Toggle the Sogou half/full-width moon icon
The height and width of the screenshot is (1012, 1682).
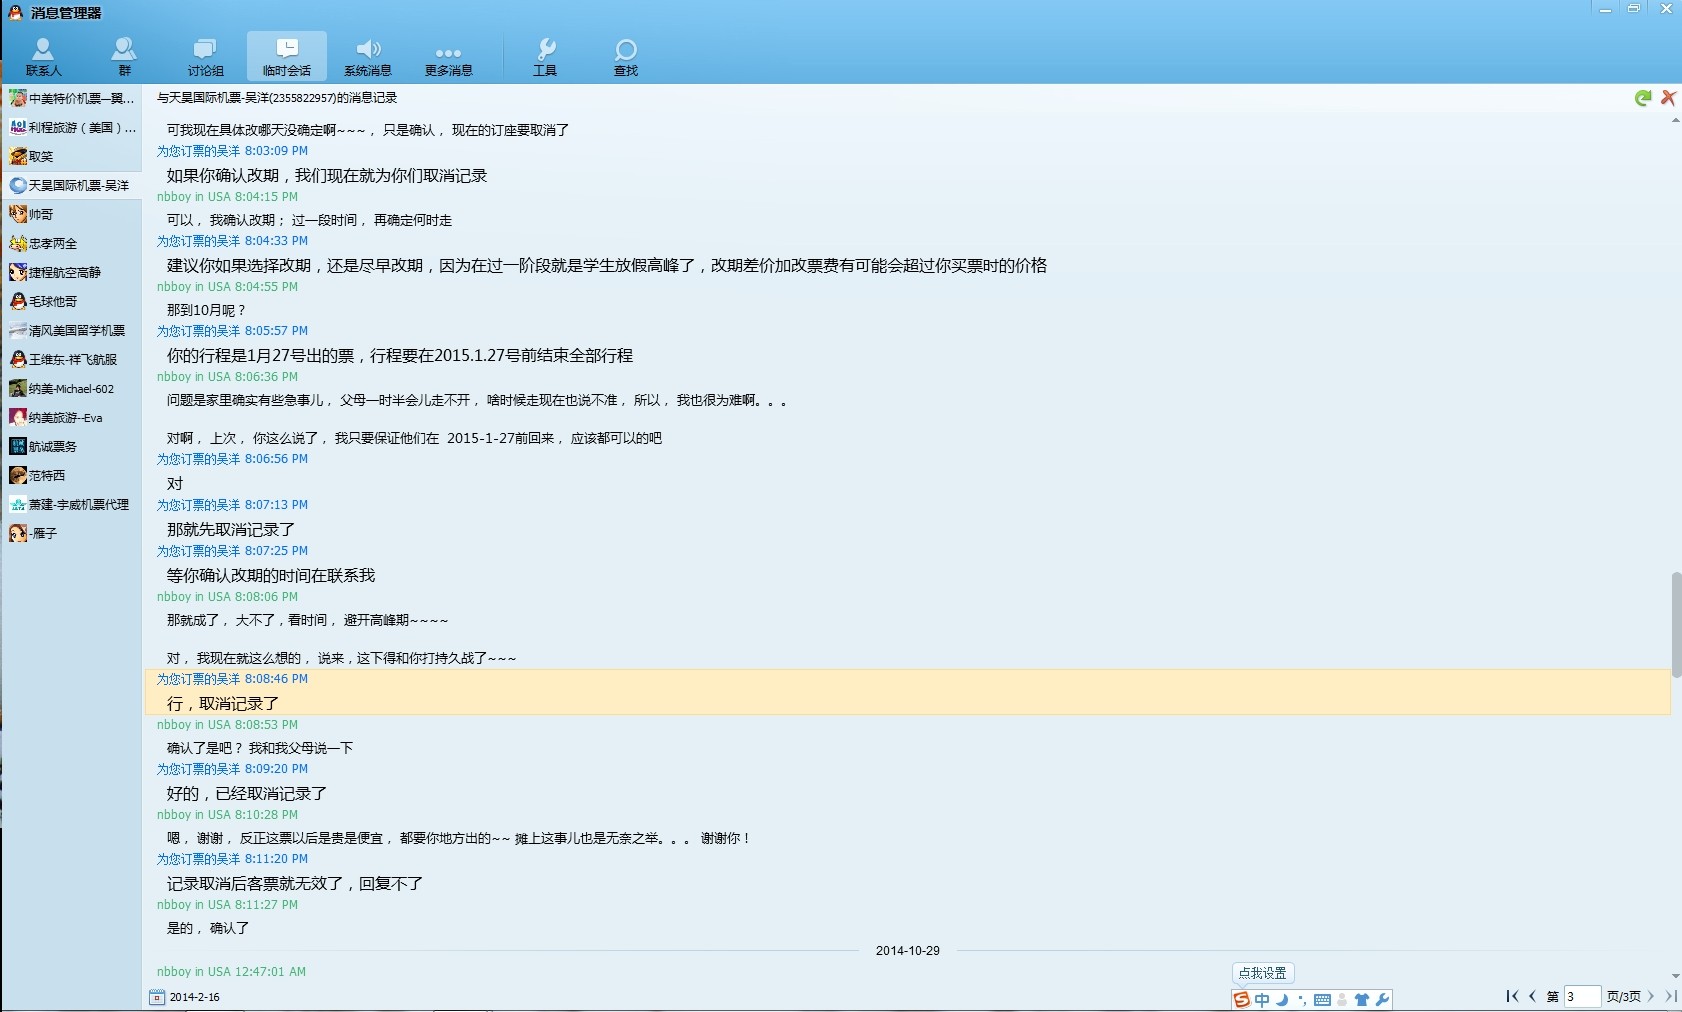coord(1282,1000)
